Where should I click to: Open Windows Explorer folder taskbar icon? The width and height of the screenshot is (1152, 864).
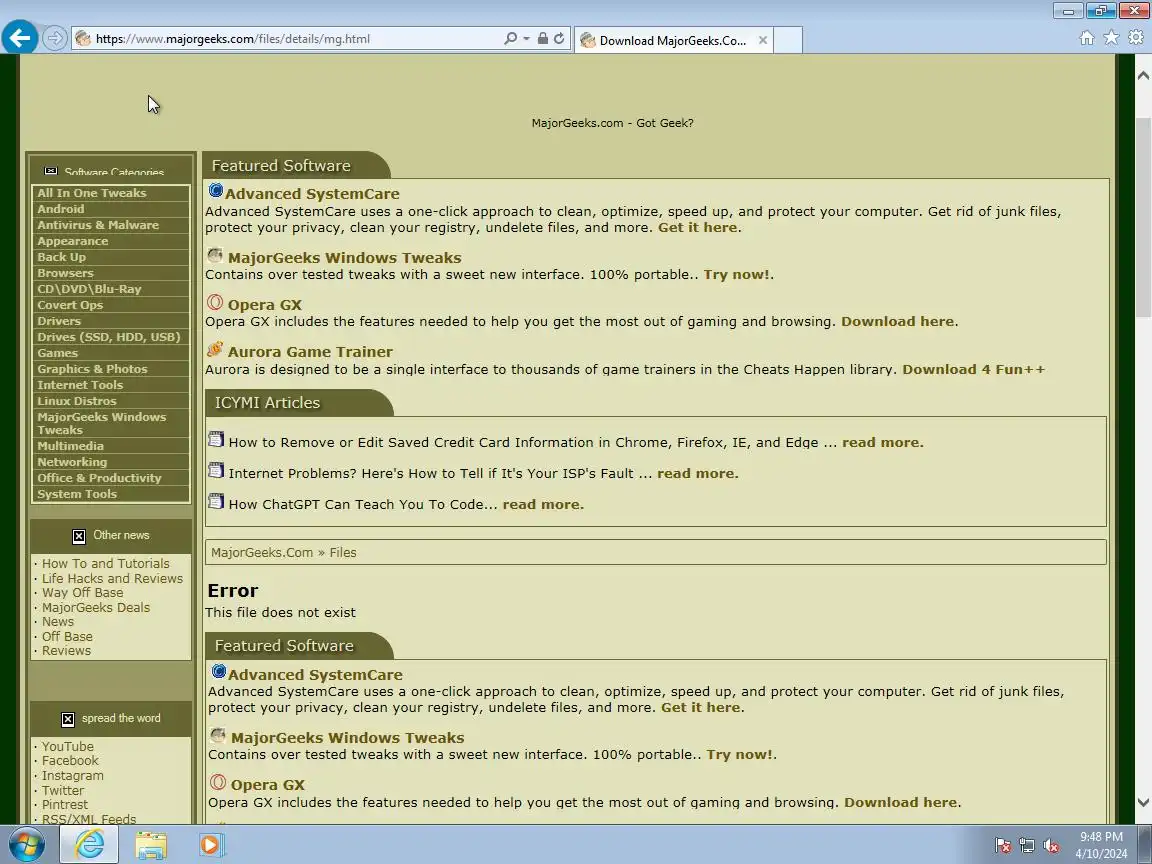point(151,845)
